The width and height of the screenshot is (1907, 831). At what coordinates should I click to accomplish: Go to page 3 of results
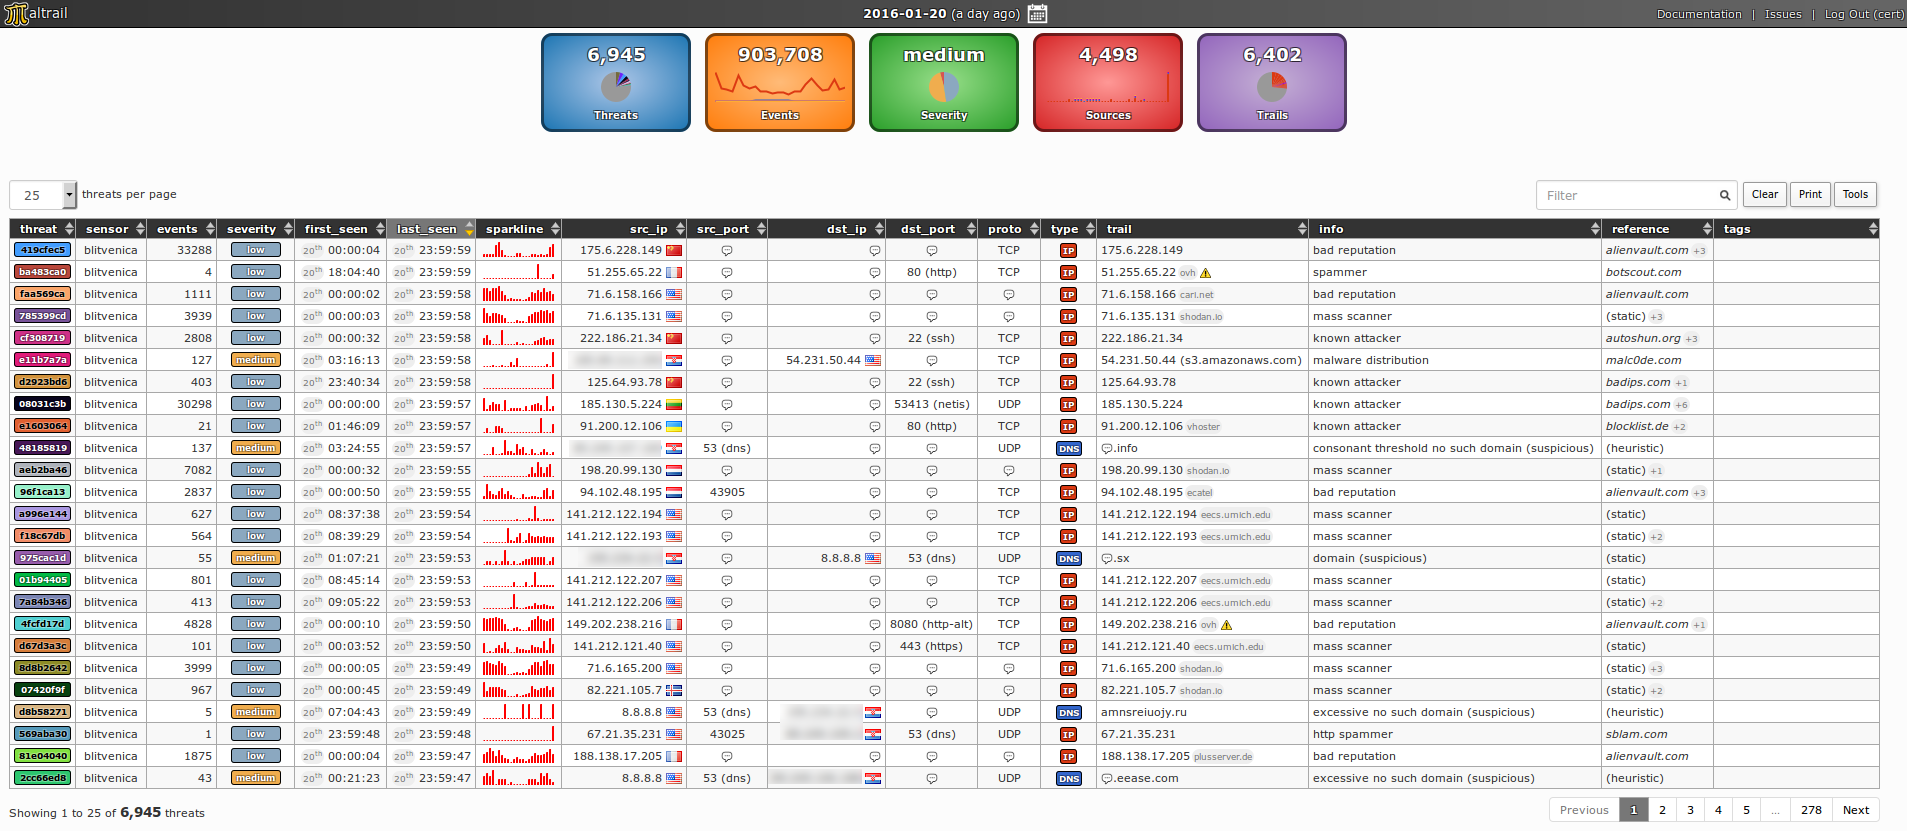[x=1690, y=810]
